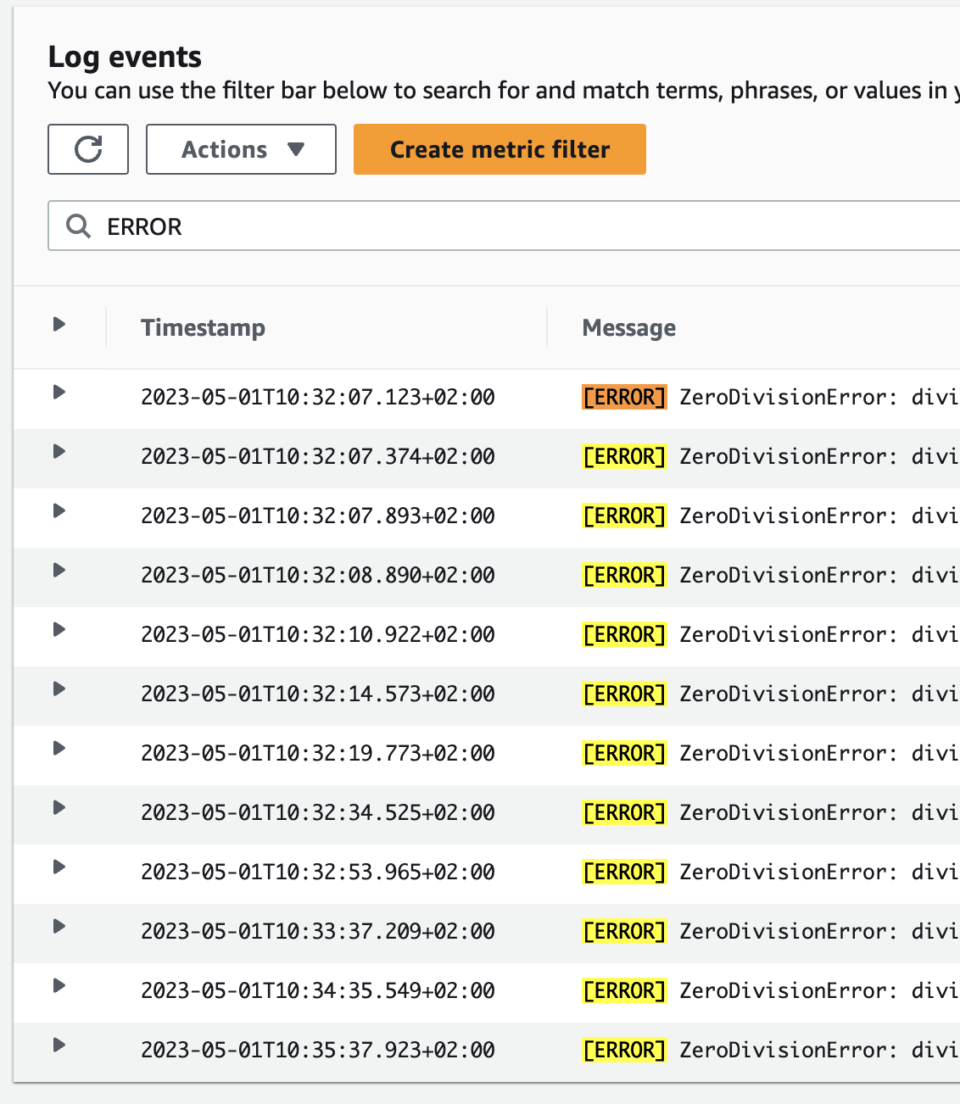
Task: Sort by the Timestamp column header
Action: coord(203,327)
